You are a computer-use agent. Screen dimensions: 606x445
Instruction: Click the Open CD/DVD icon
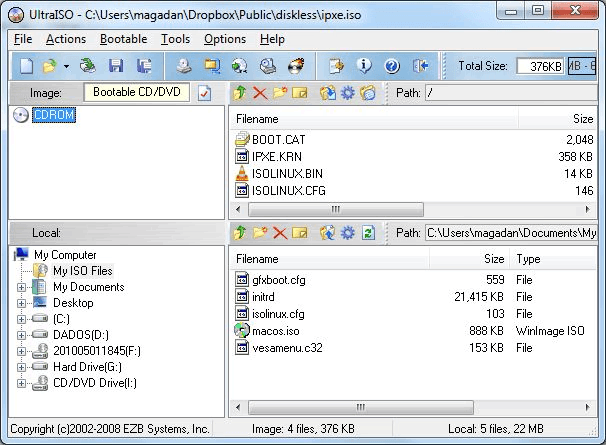click(x=88, y=66)
